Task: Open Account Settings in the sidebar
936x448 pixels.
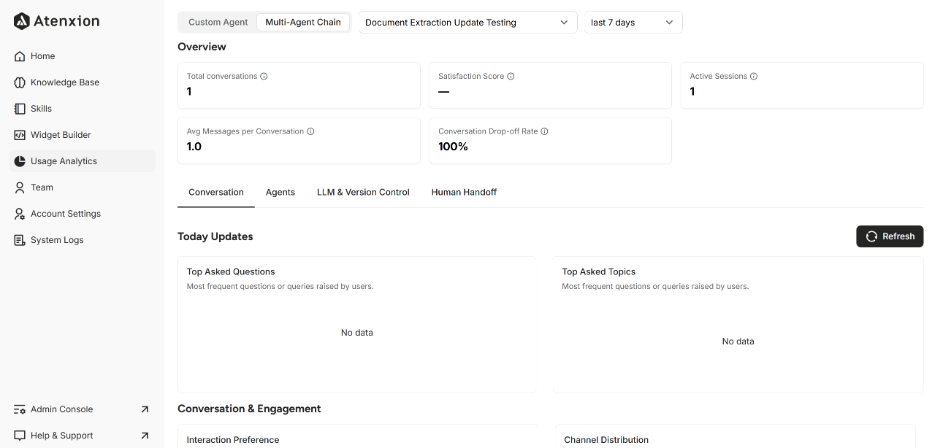Action: pyautogui.click(x=82, y=214)
